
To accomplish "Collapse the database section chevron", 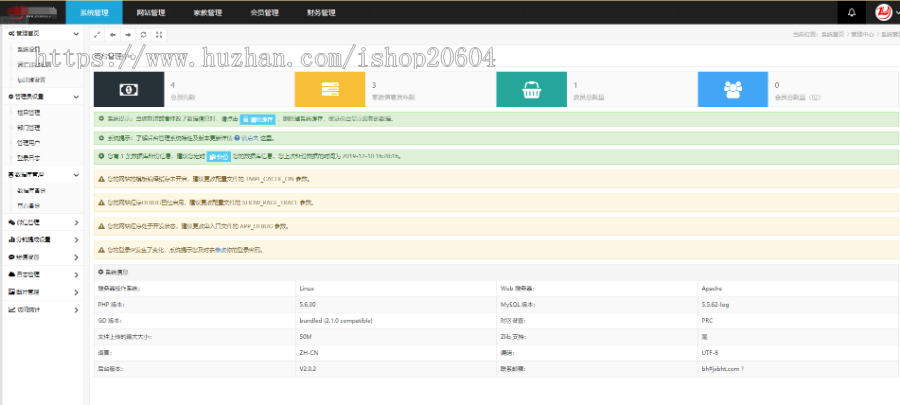I will (x=76, y=174).
